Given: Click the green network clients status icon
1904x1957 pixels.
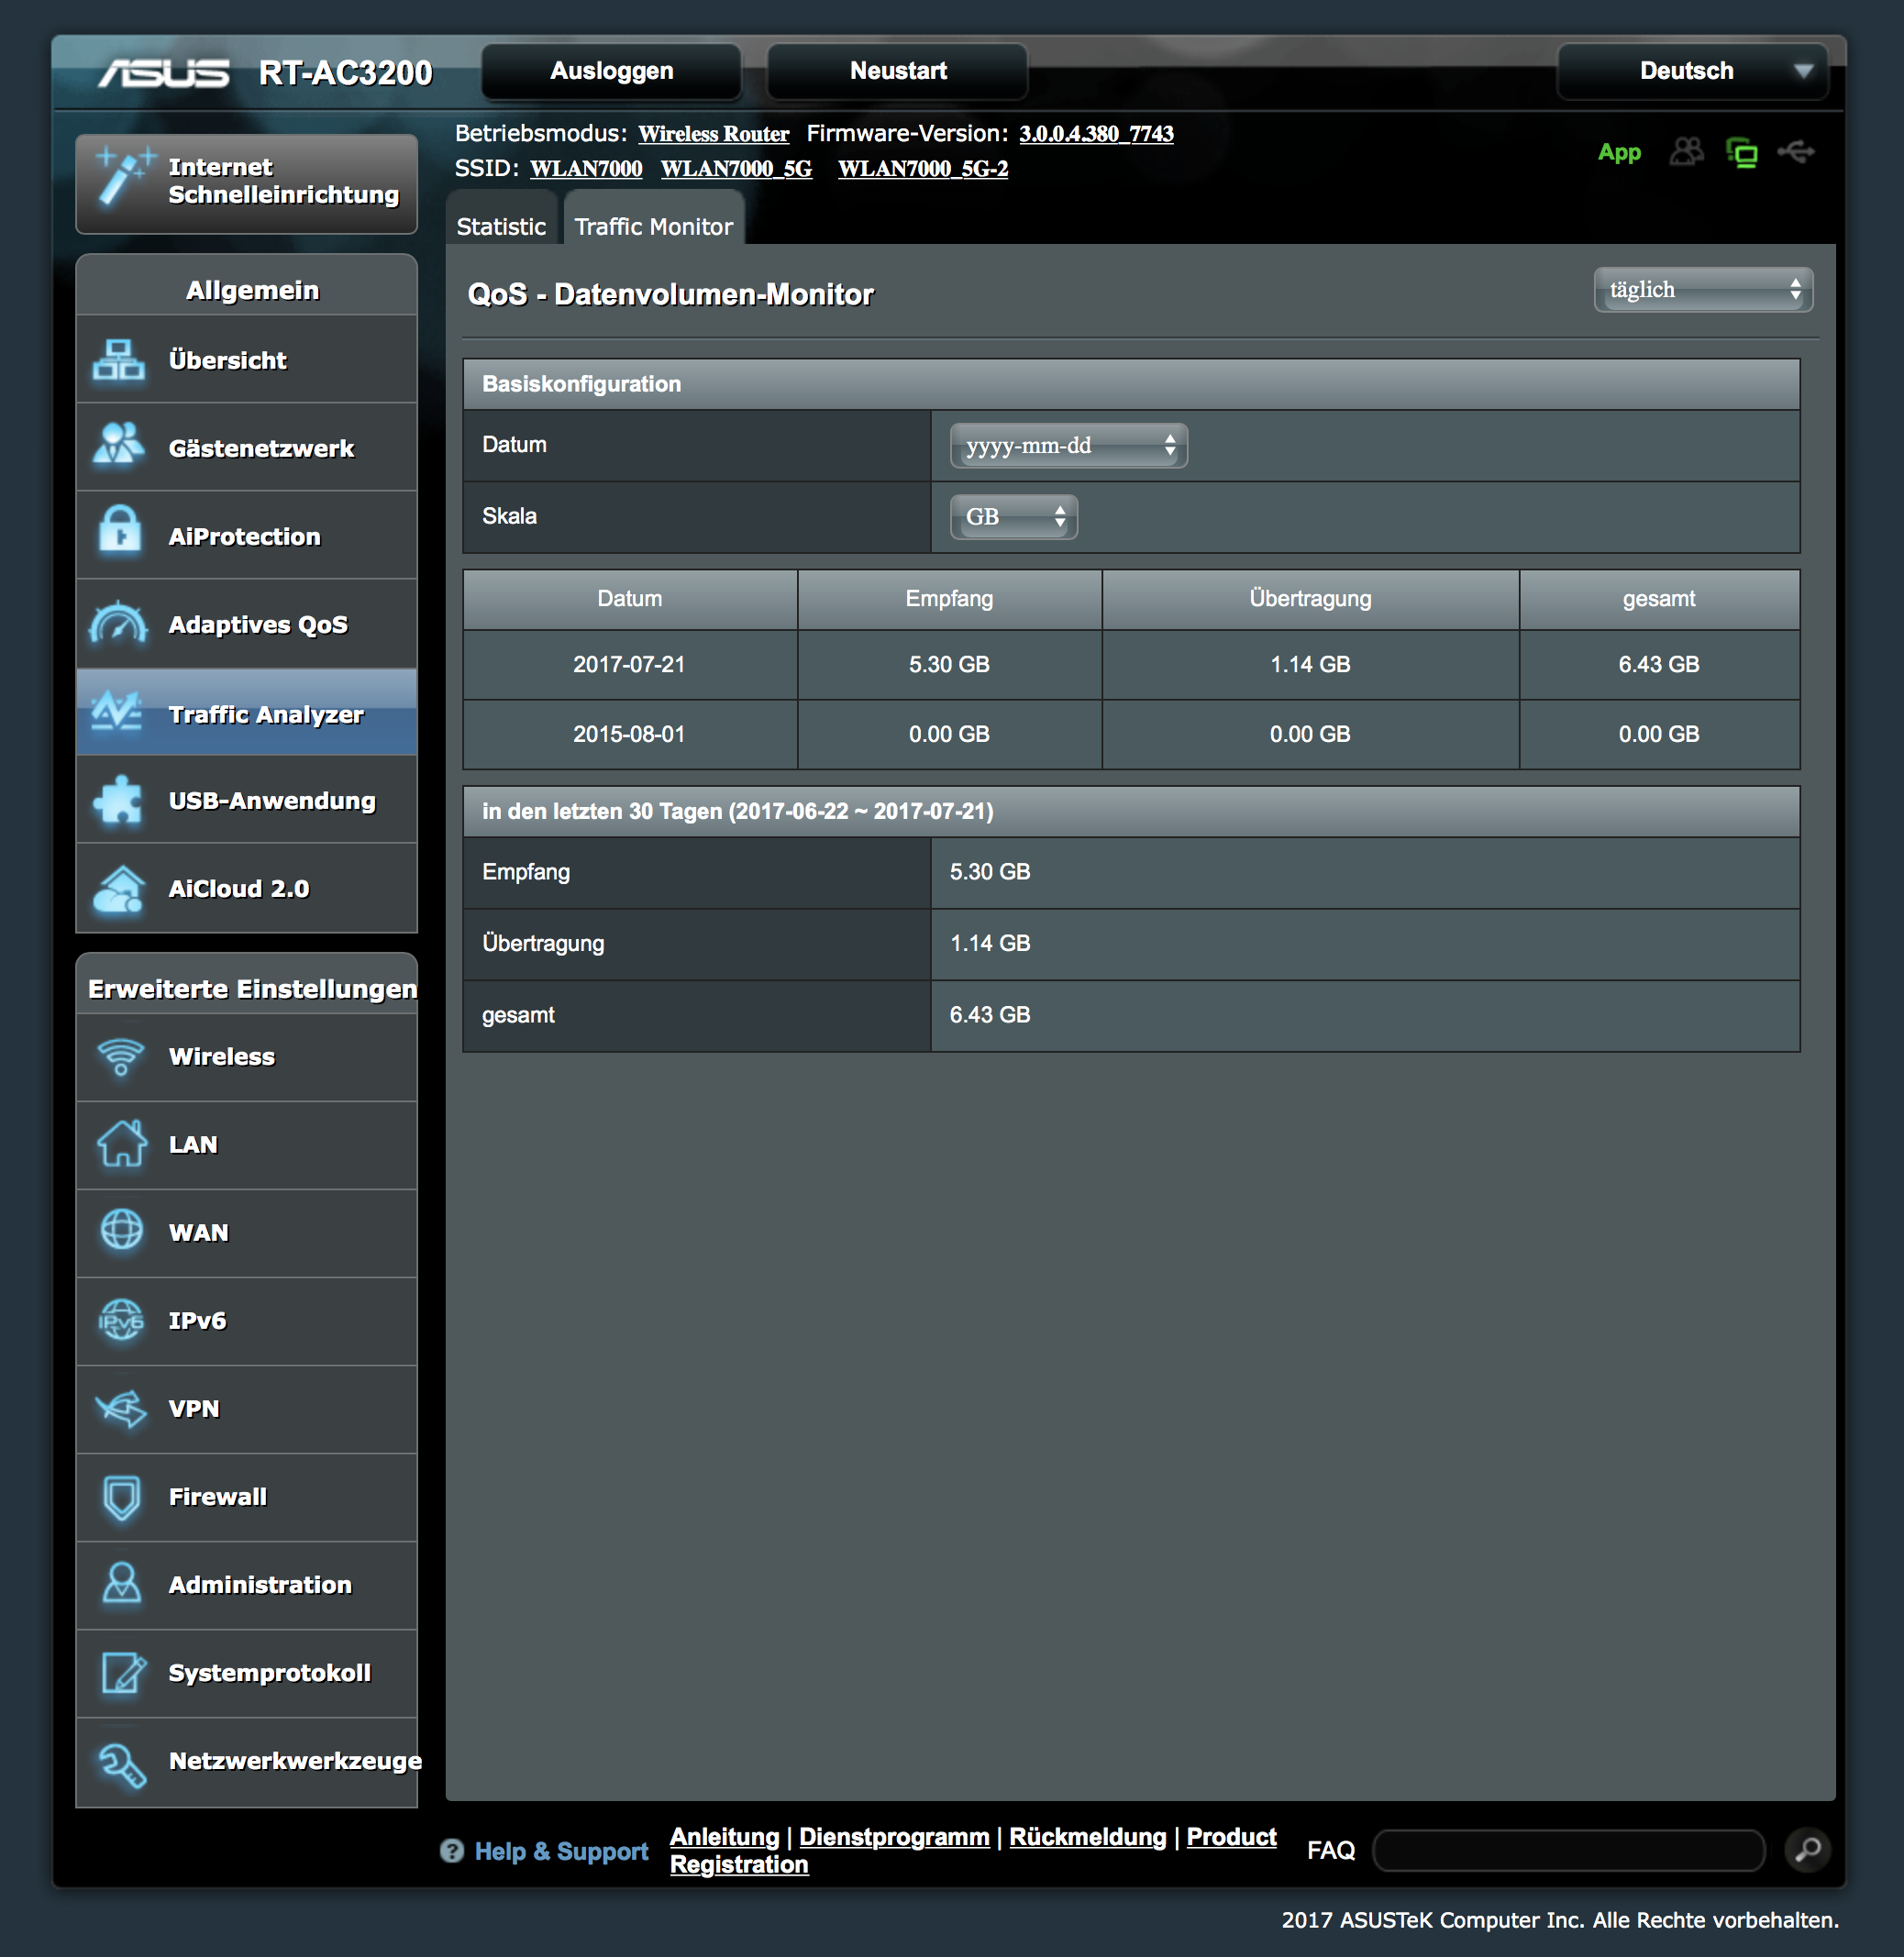Looking at the screenshot, I should pyautogui.click(x=1742, y=152).
